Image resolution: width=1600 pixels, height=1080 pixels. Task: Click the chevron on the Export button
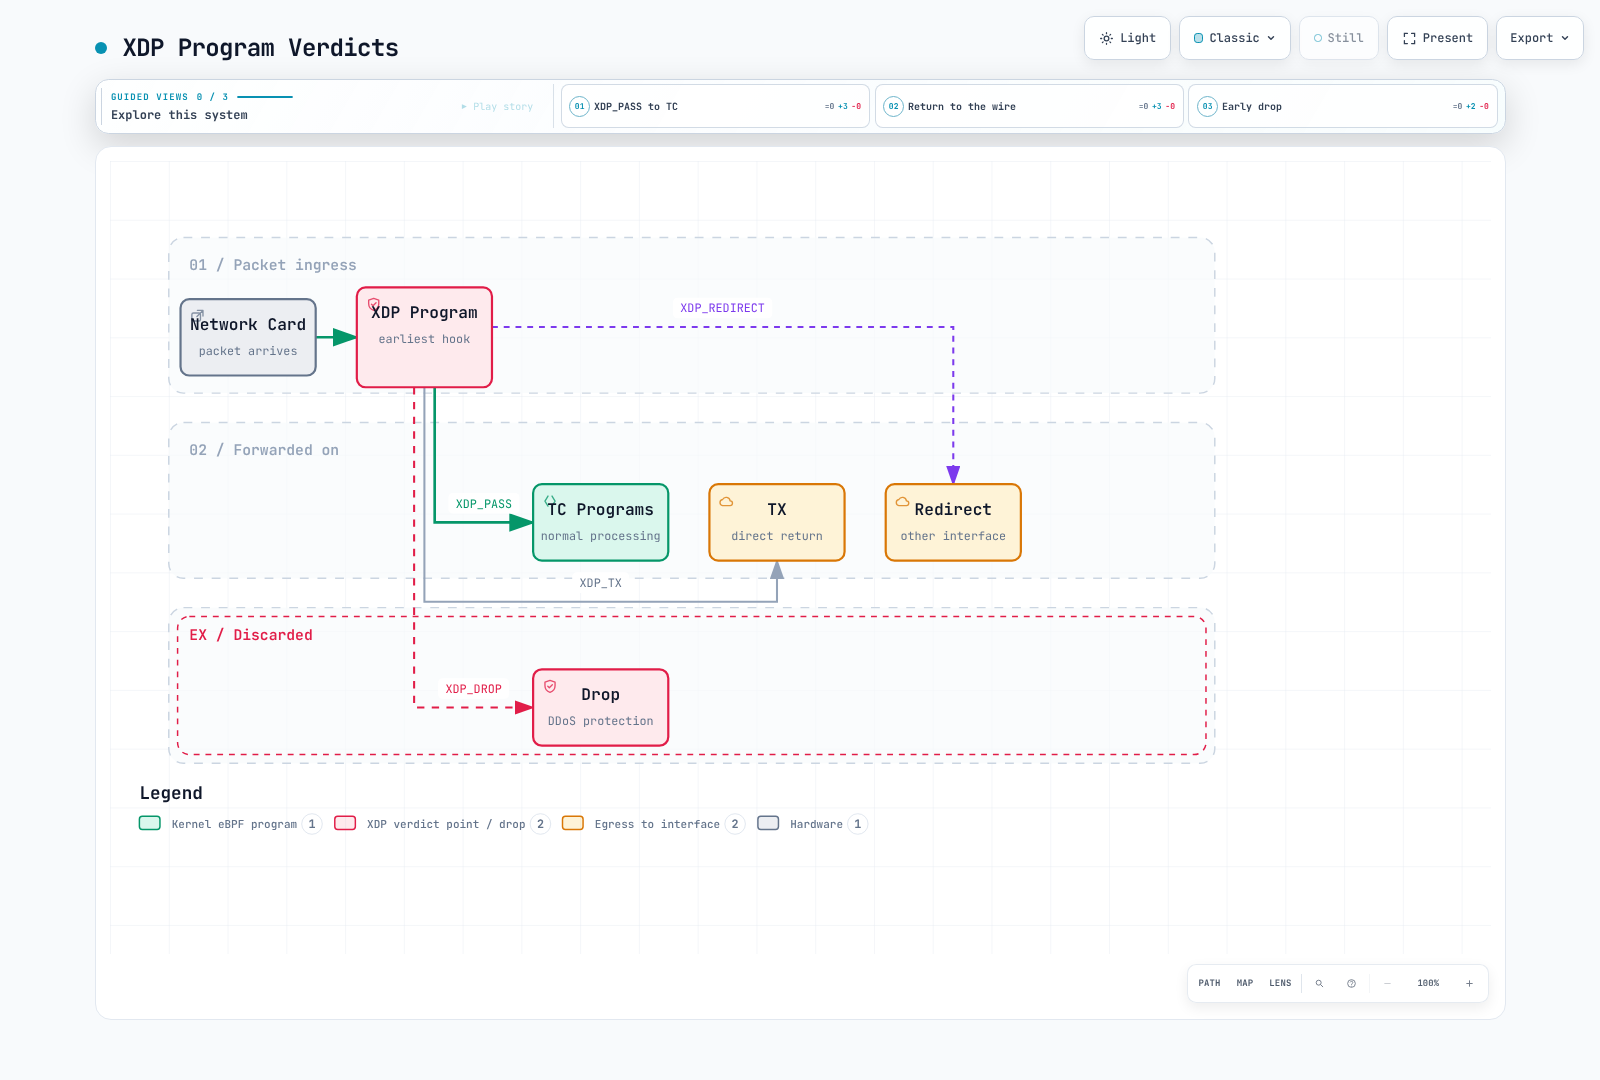1565,38
